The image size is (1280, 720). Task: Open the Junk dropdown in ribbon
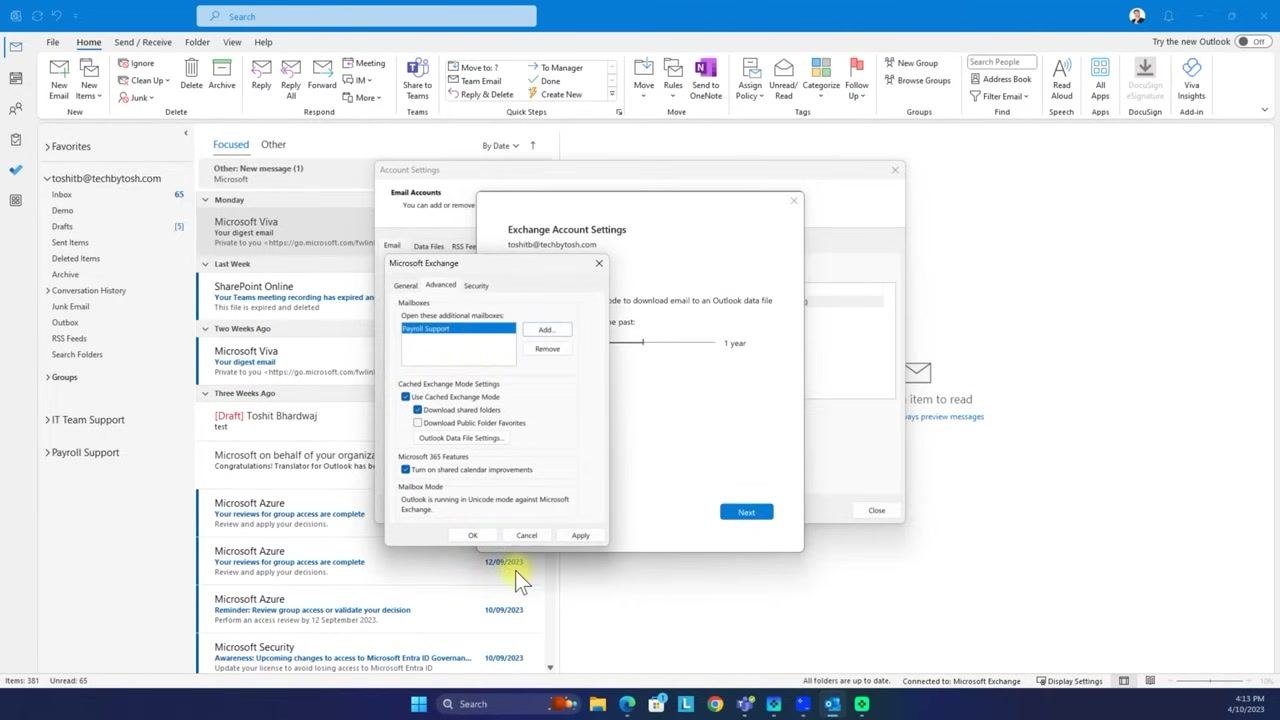137,97
